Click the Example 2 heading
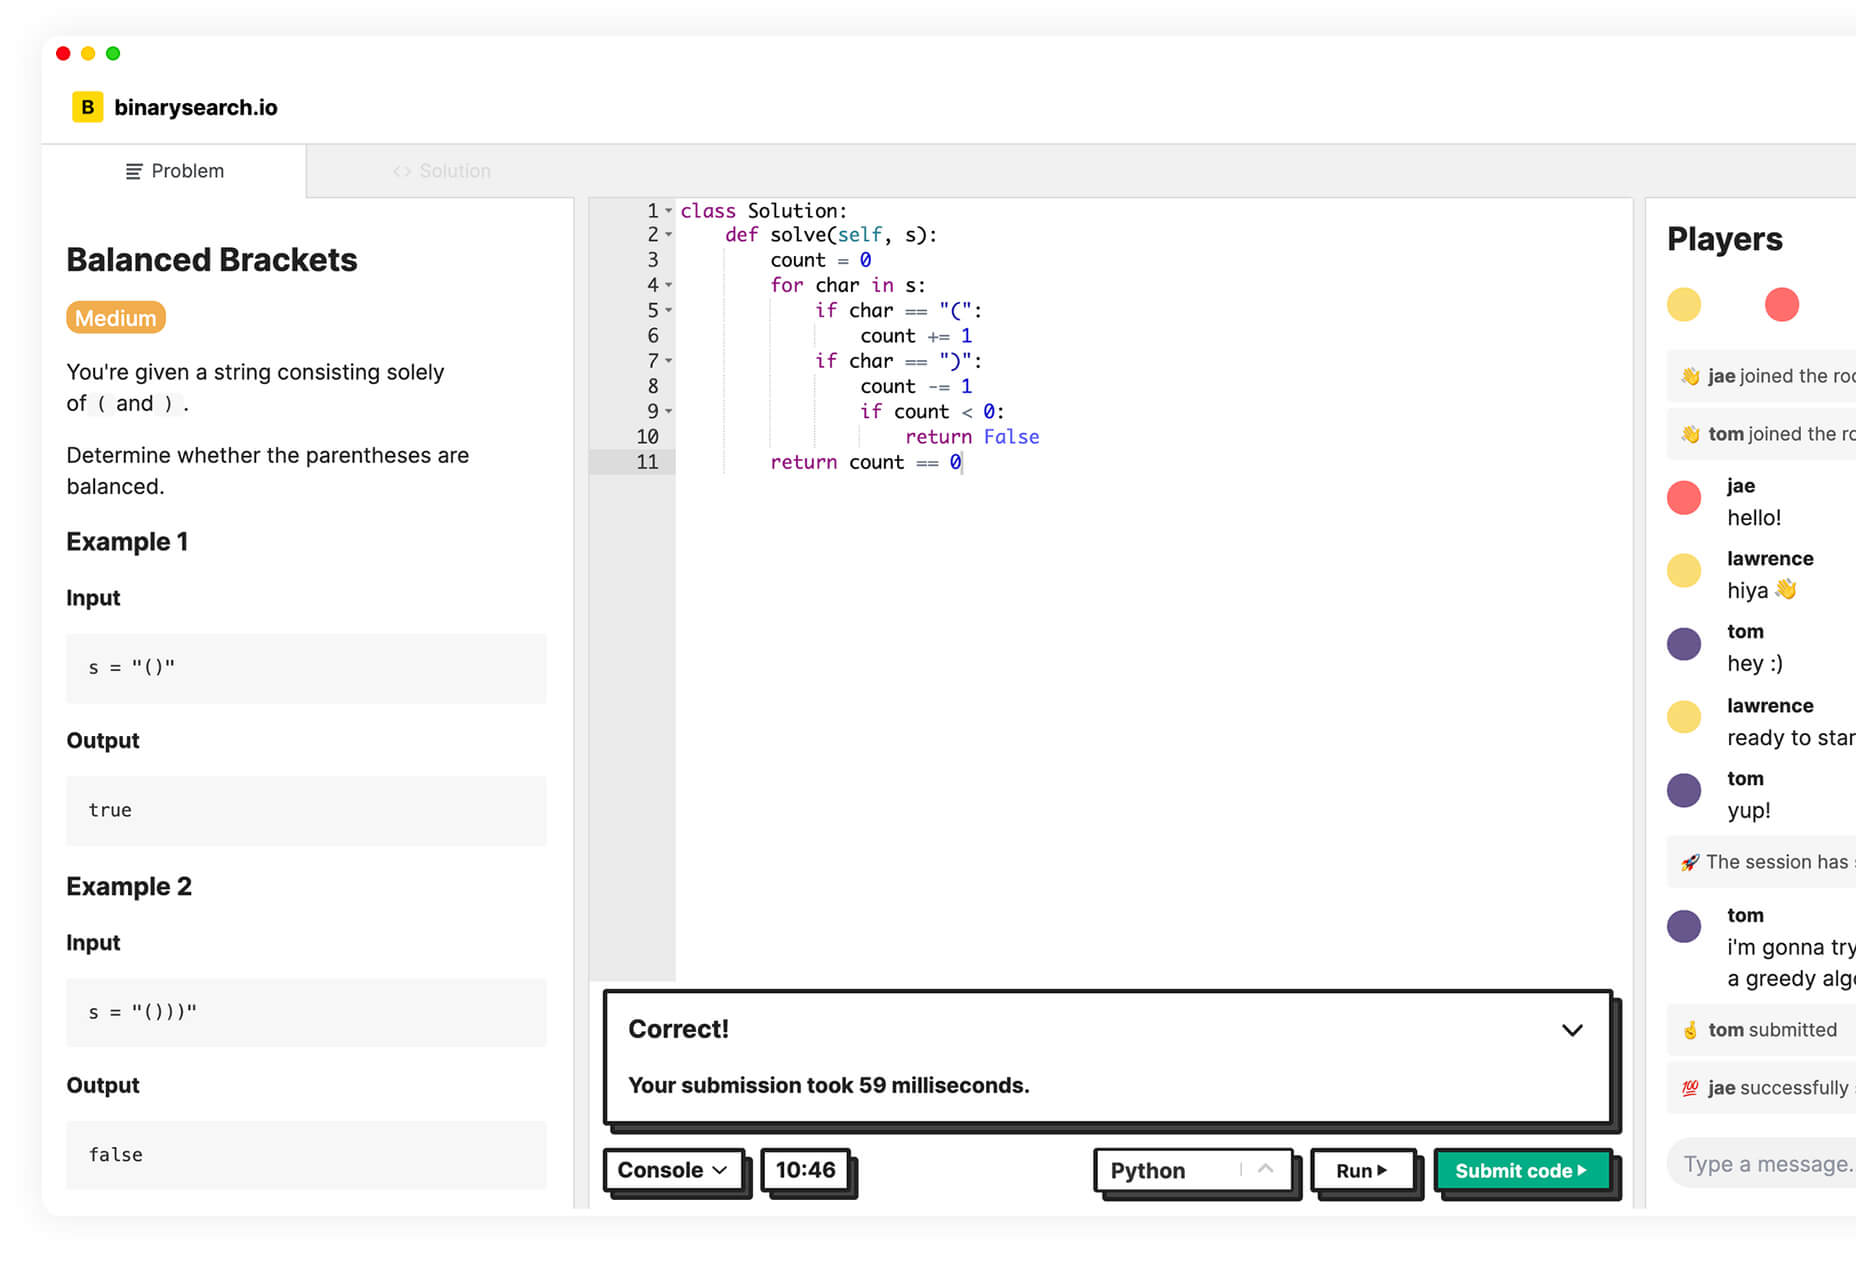 tap(129, 887)
